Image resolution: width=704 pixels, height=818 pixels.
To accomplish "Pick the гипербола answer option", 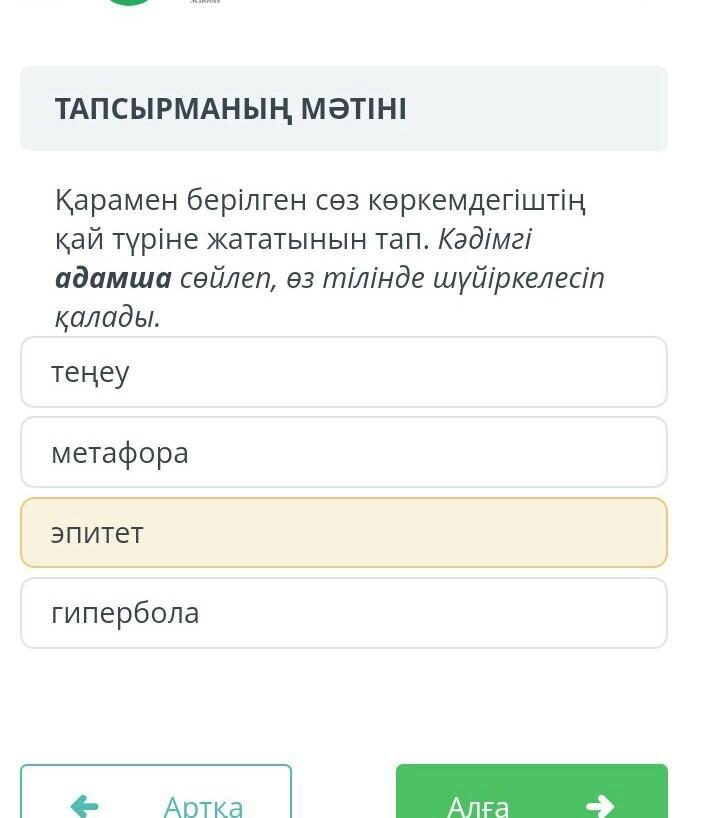I will click(x=343, y=613).
